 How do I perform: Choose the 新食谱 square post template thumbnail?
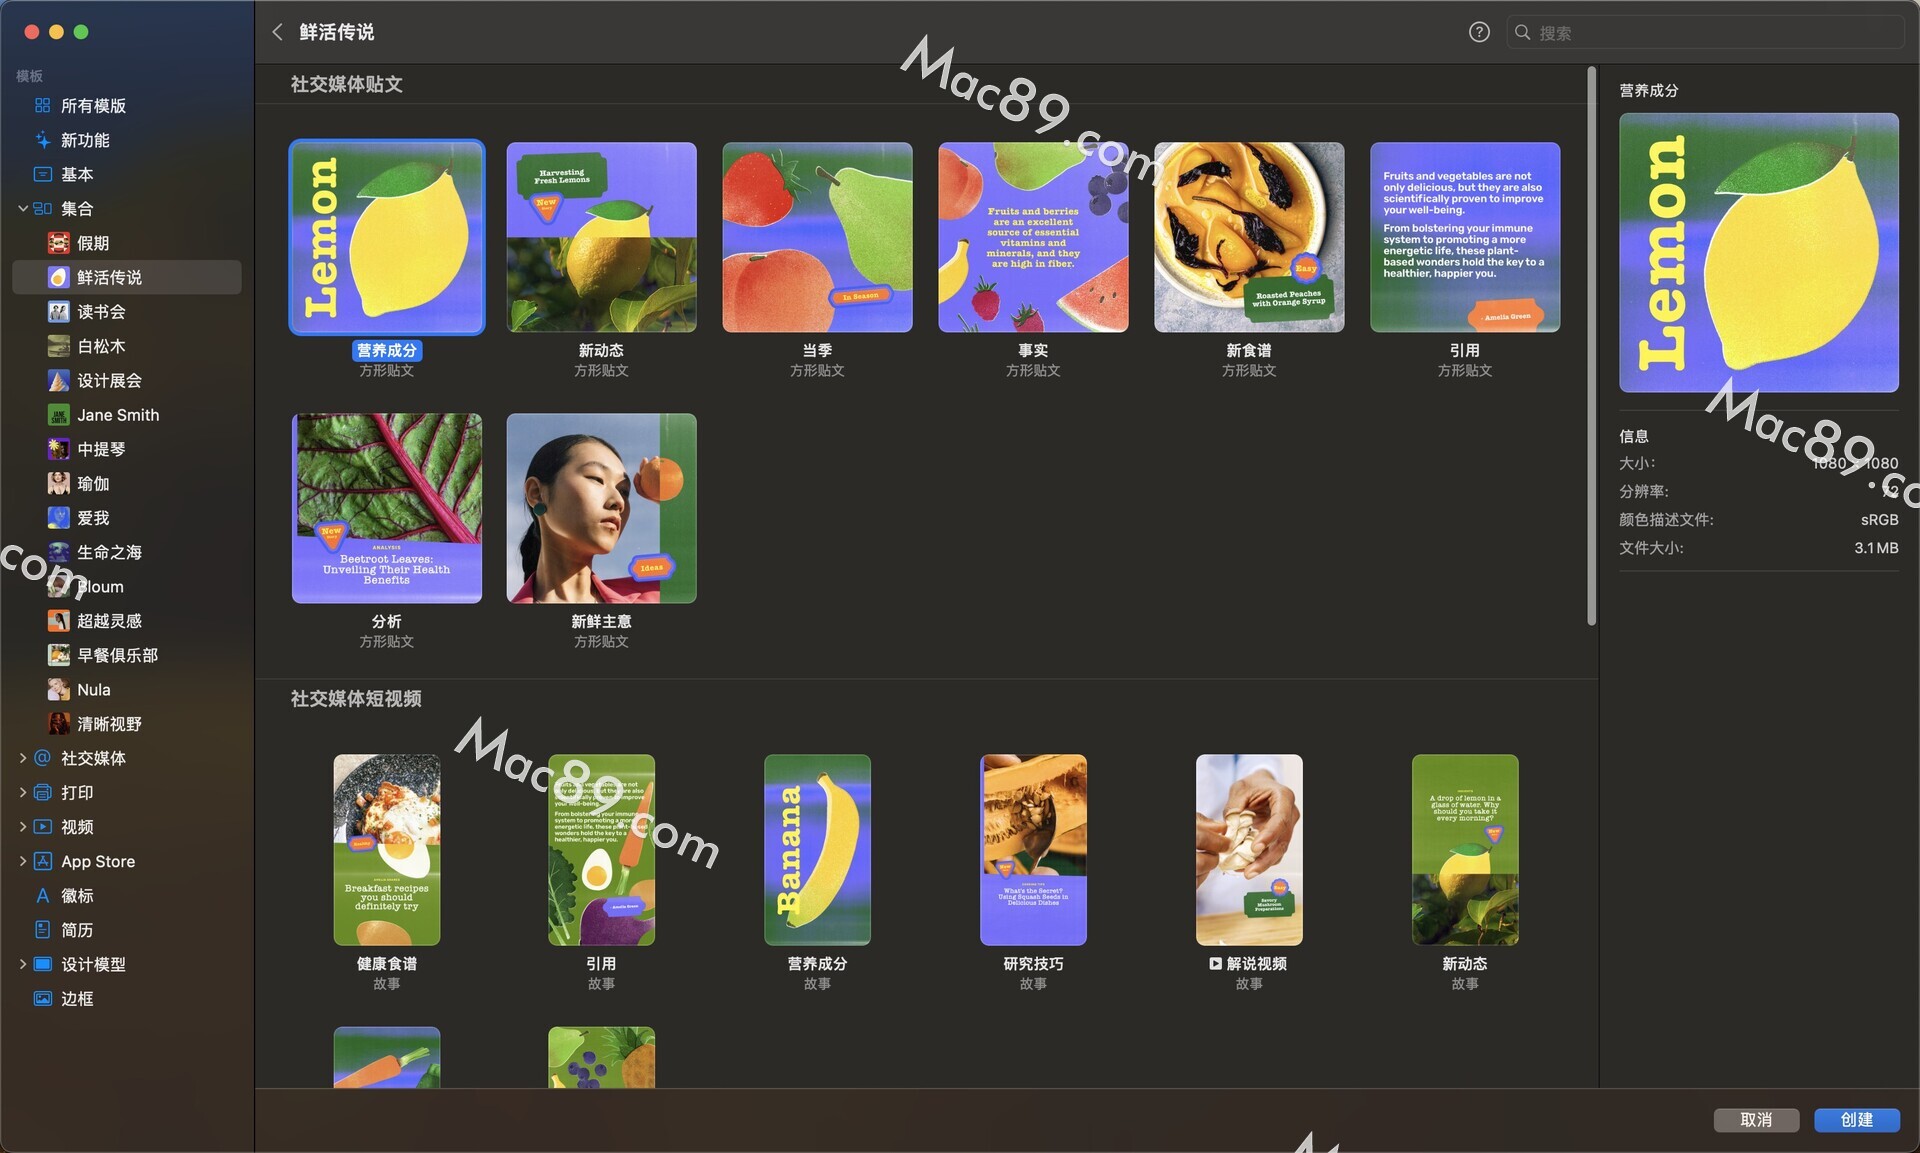[x=1248, y=237]
